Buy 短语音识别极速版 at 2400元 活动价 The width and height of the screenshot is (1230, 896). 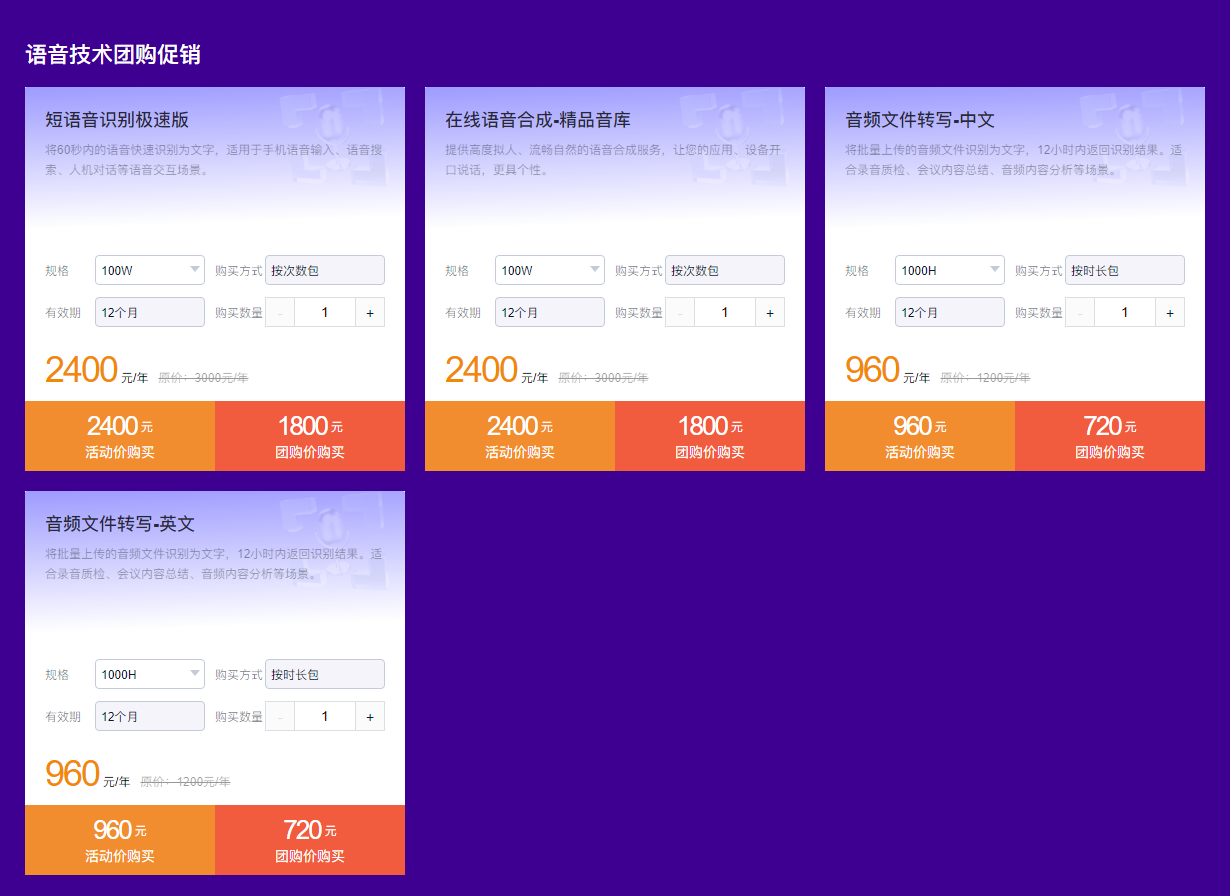click(120, 436)
